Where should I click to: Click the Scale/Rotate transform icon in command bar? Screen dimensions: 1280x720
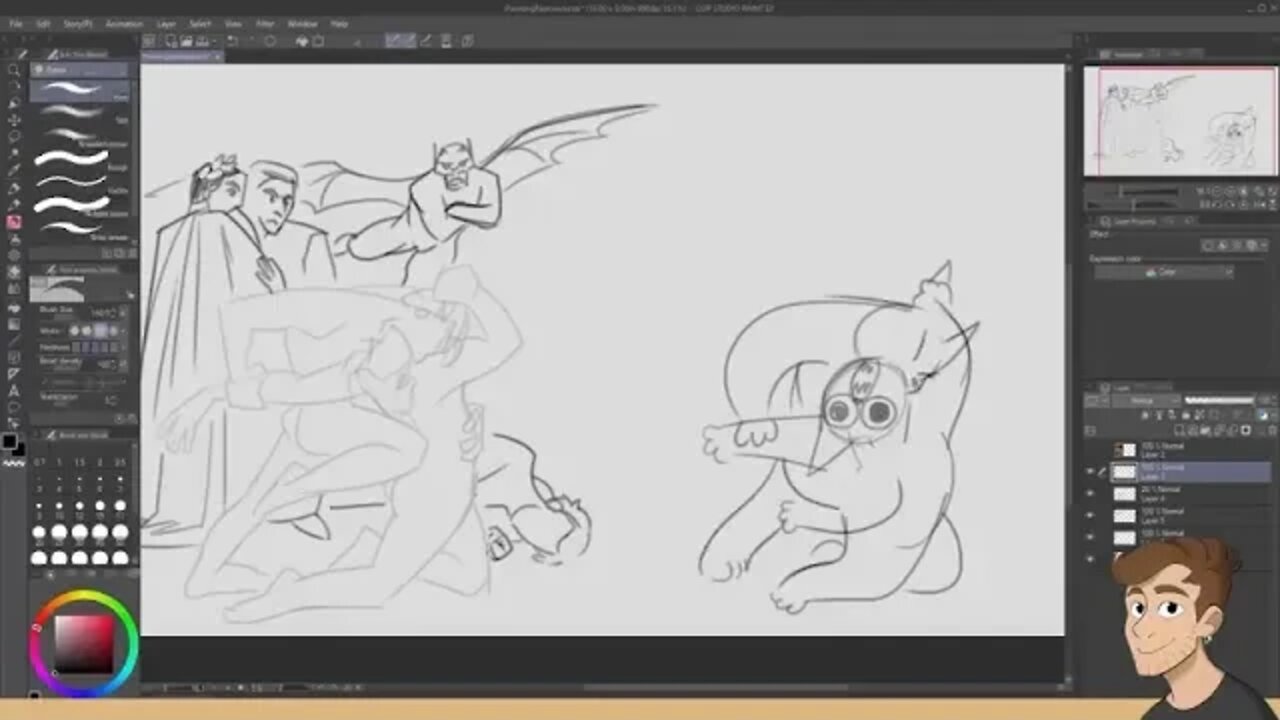pos(319,41)
